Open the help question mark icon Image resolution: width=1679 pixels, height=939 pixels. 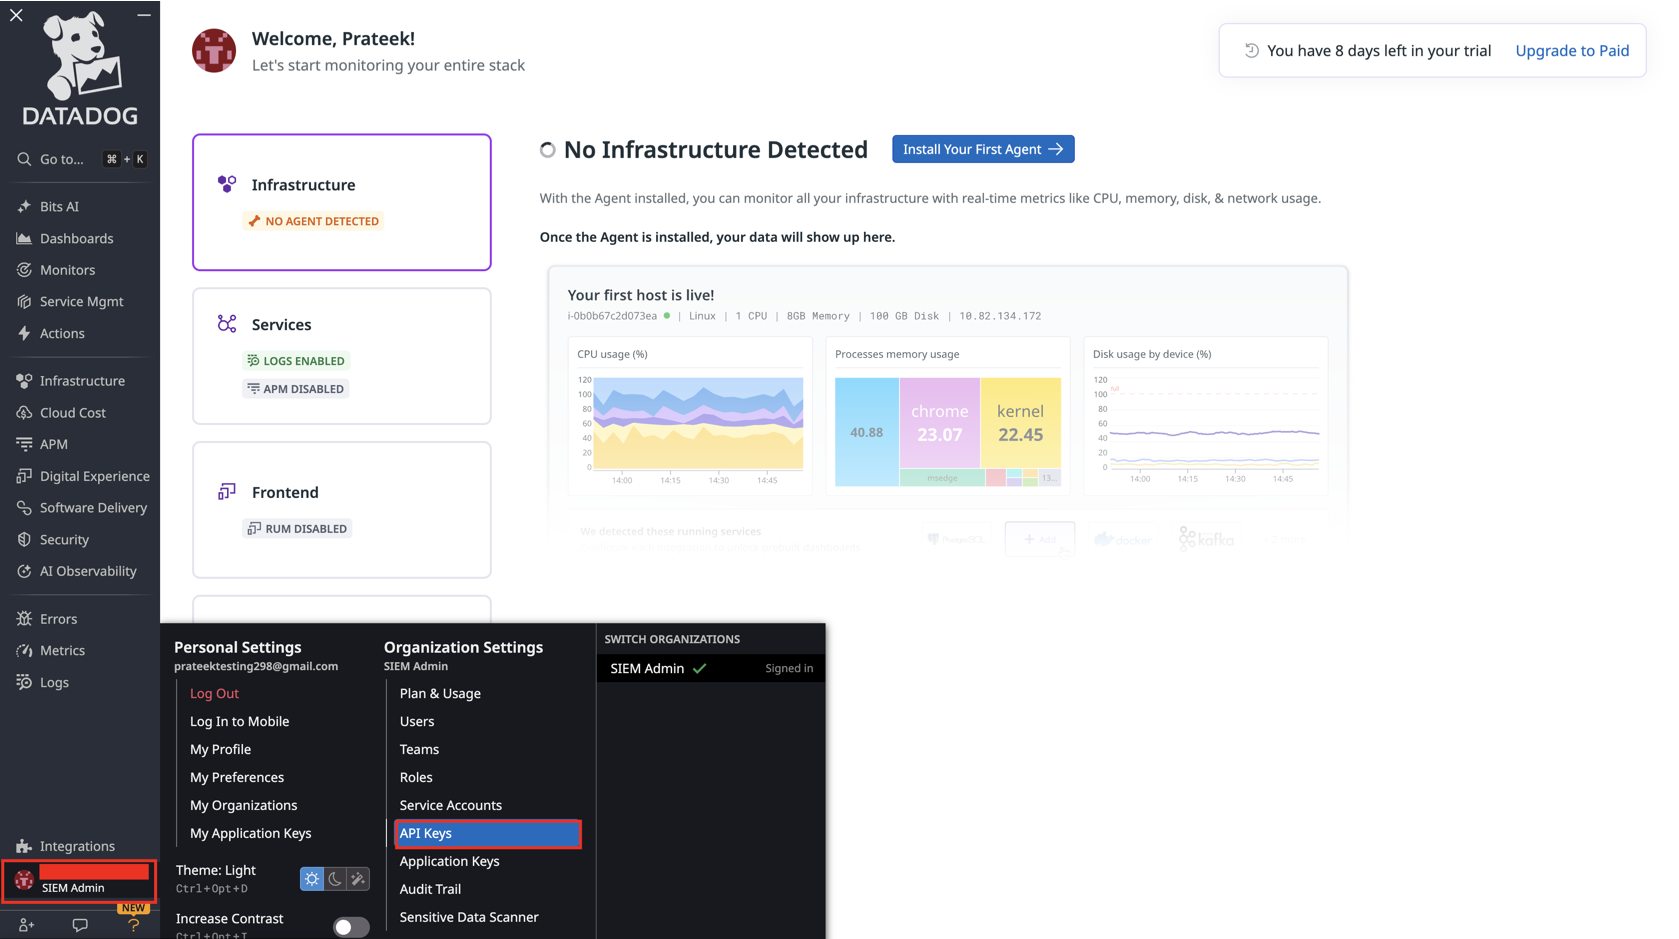(133, 925)
